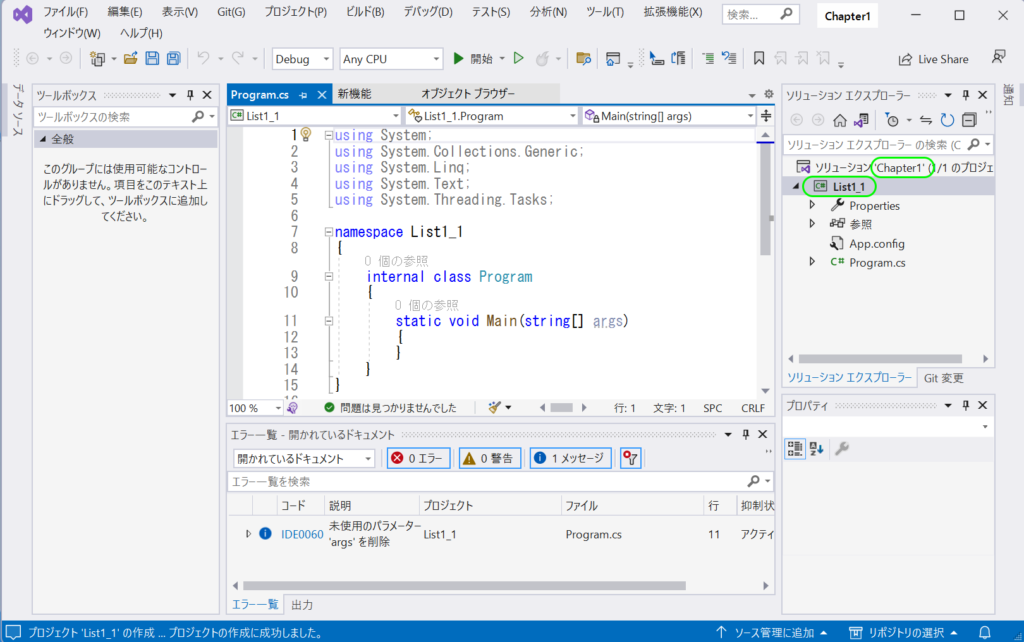Toggle a bookmark using the toolbar icon
This screenshot has width=1024, height=642.
[x=757, y=58]
